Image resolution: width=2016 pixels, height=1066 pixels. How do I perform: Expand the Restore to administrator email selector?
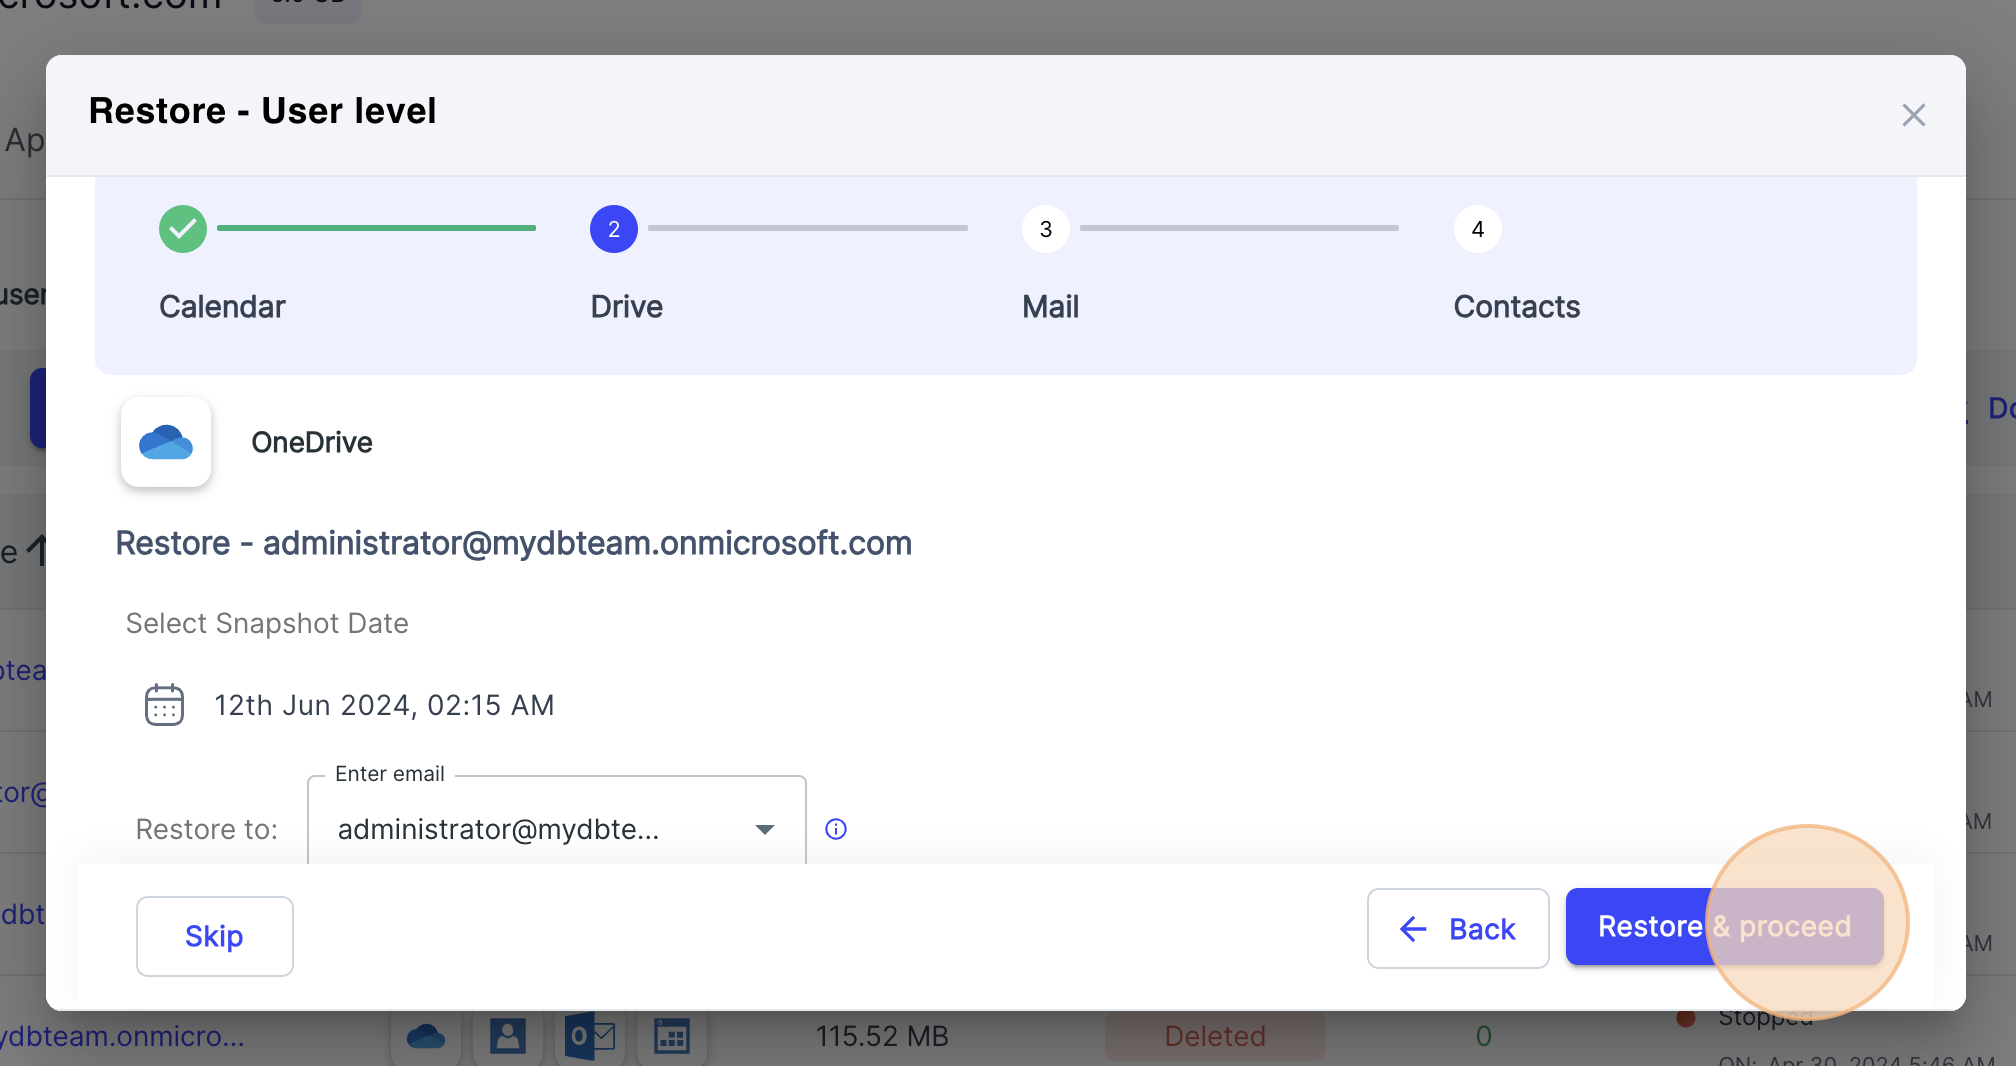[556, 829]
